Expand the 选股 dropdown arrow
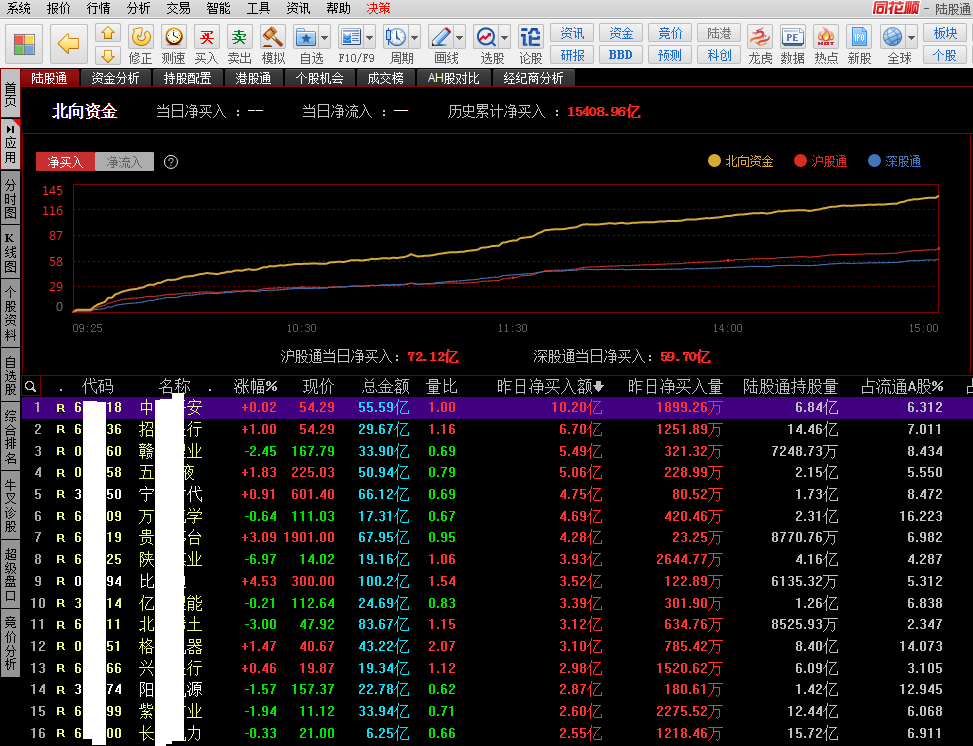Image resolution: width=973 pixels, height=746 pixels. point(504,38)
